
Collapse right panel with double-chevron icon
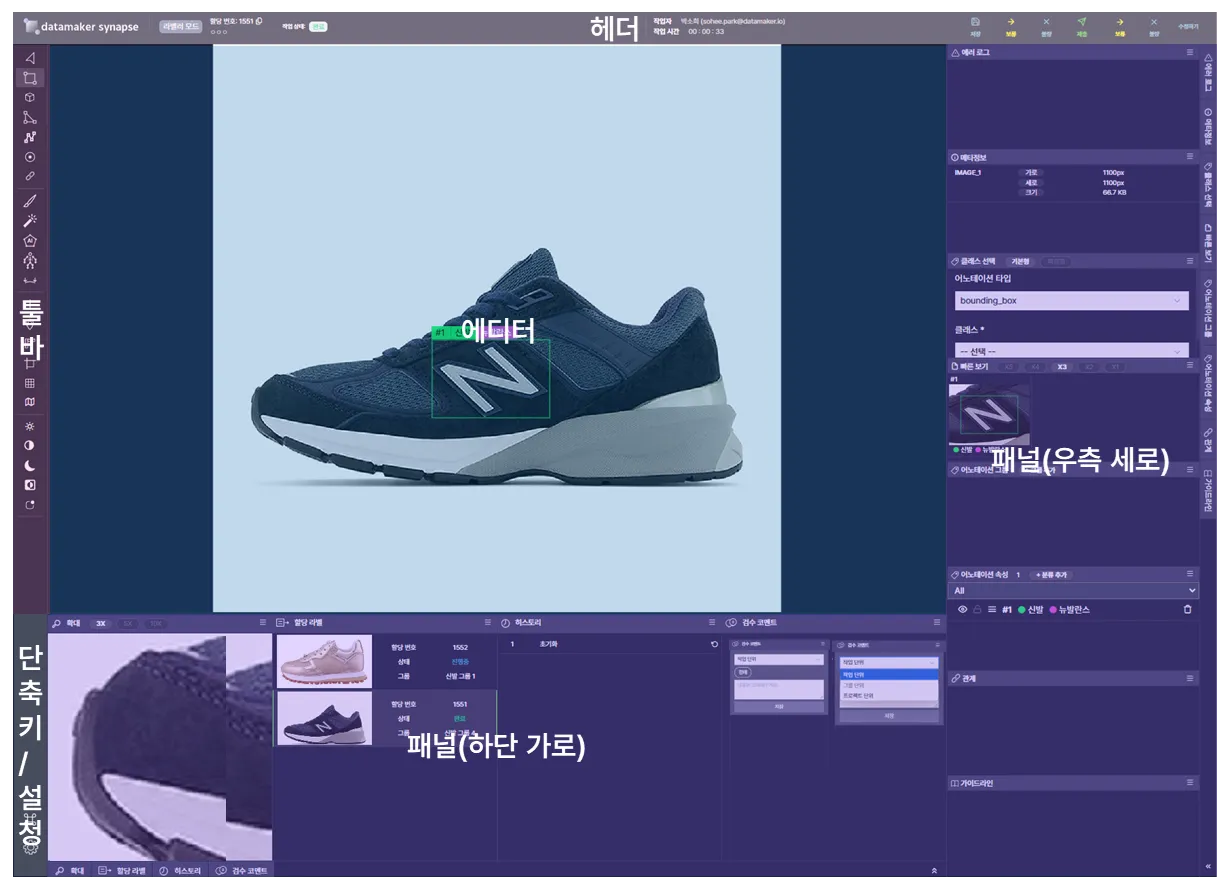1208,866
